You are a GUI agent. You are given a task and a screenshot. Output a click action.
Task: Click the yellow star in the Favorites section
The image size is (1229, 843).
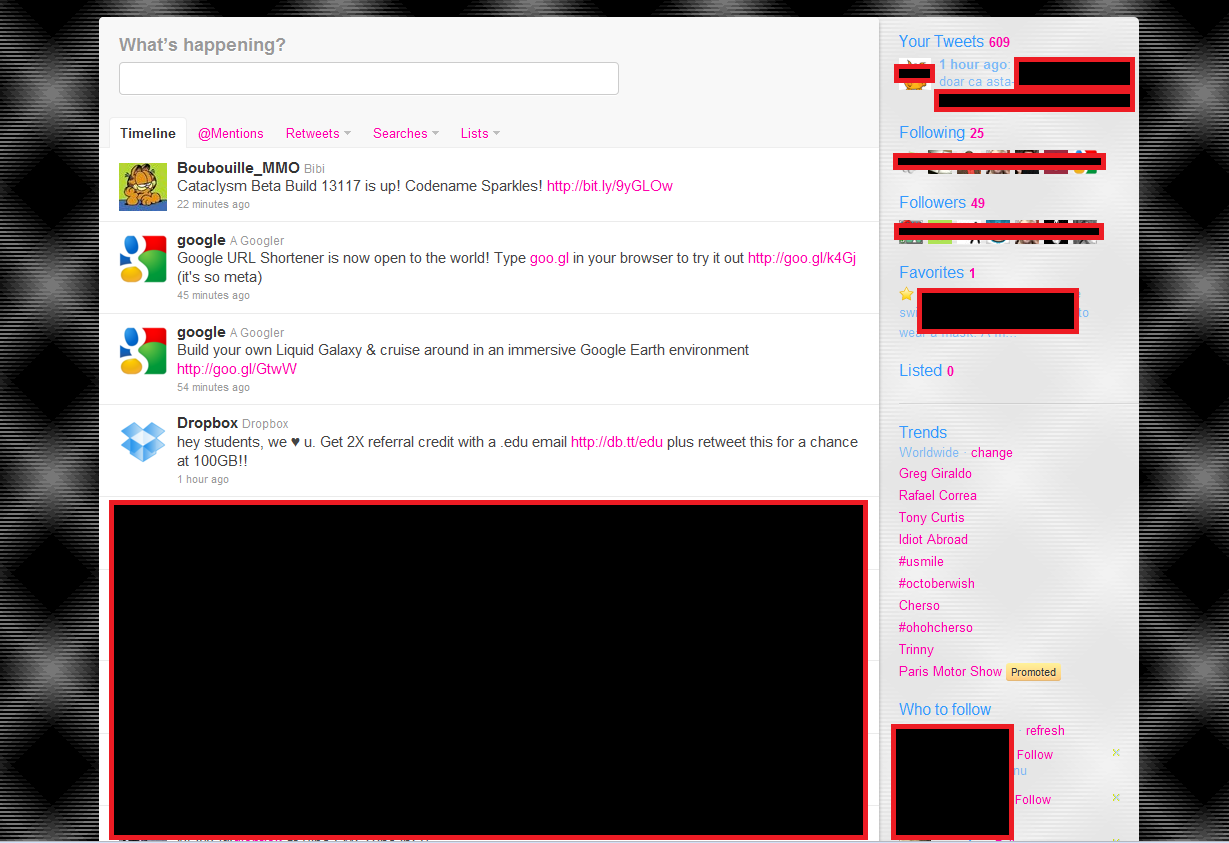[x=906, y=293]
